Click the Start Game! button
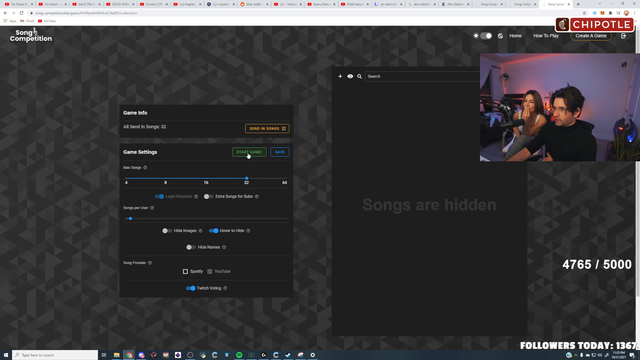This screenshot has width=640, height=360. tap(249, 152)
